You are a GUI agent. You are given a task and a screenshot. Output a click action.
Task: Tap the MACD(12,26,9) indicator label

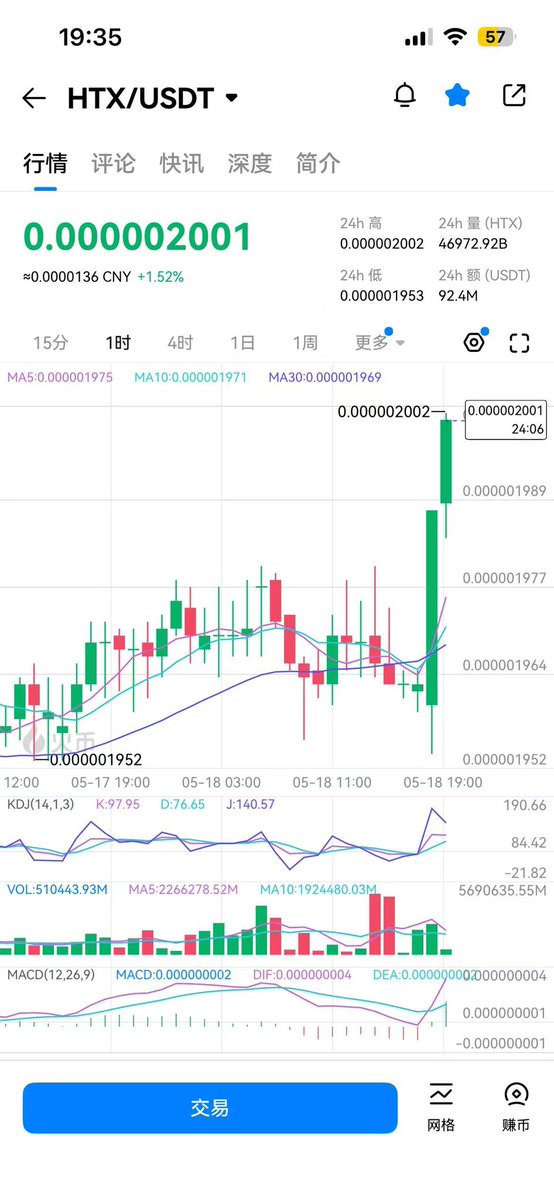tap(51, 975)
